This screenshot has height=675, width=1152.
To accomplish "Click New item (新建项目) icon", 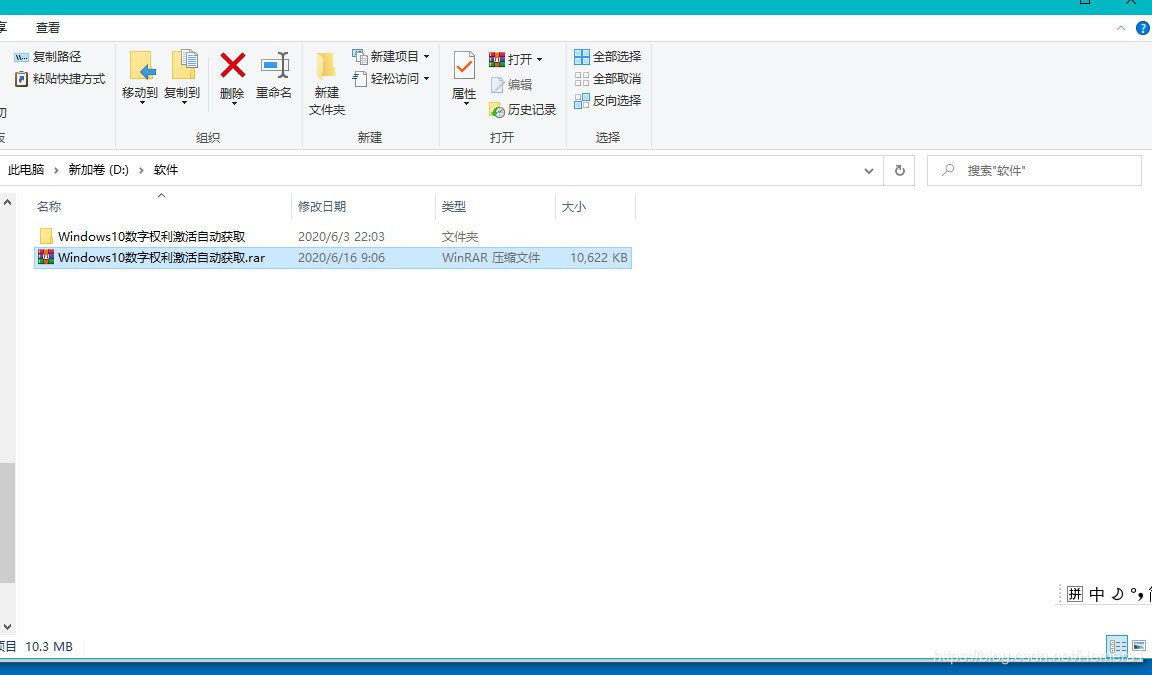I will (359, 57).
